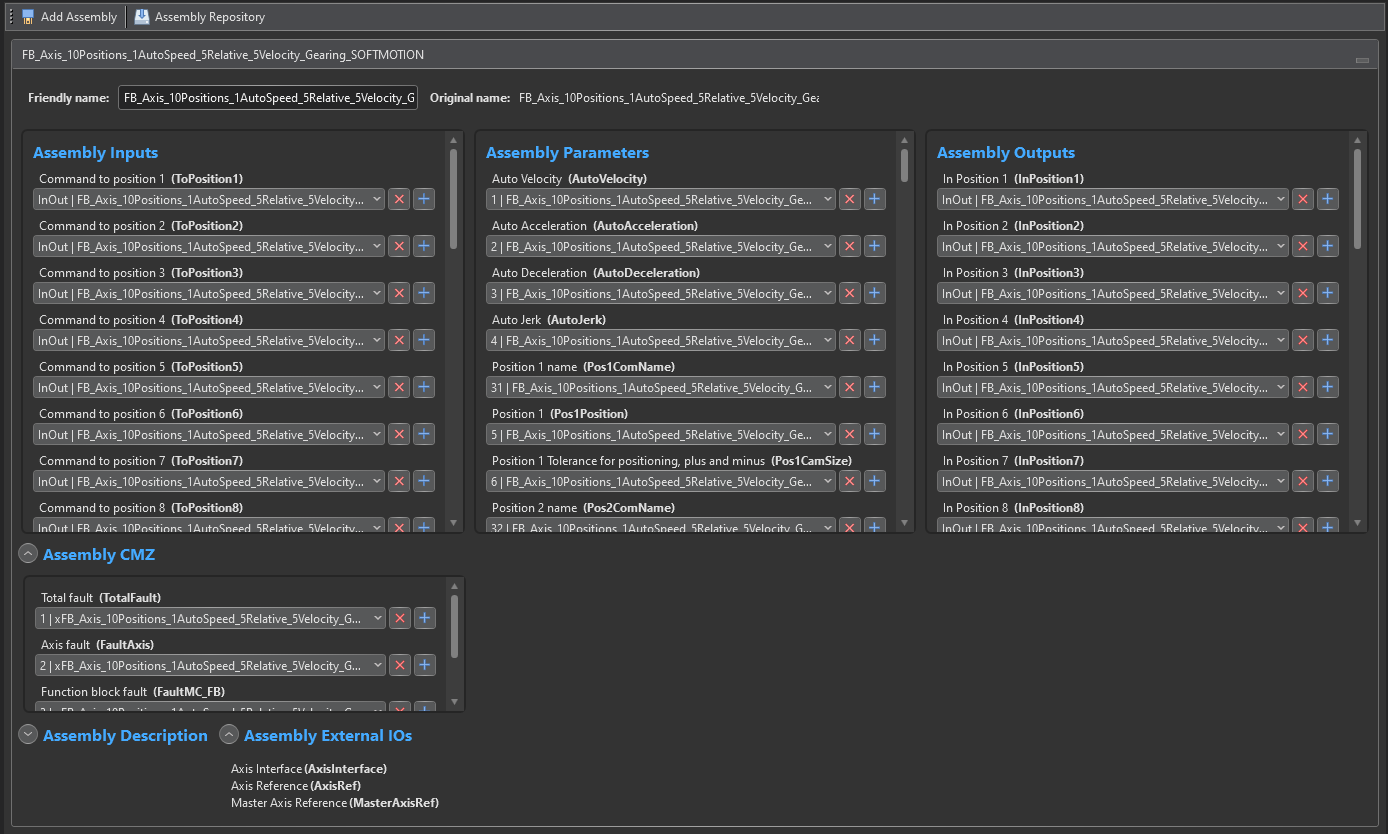Expand the Assembly Description section

[28, 735]
